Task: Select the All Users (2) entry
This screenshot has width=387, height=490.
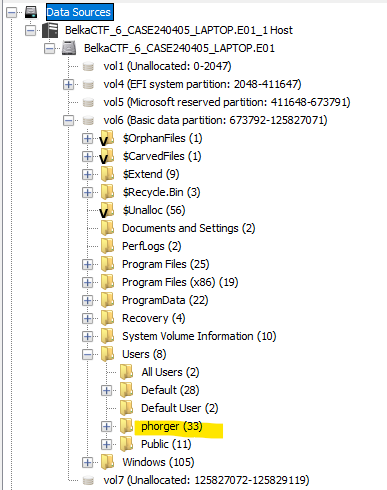Action: tap(170, 372)
